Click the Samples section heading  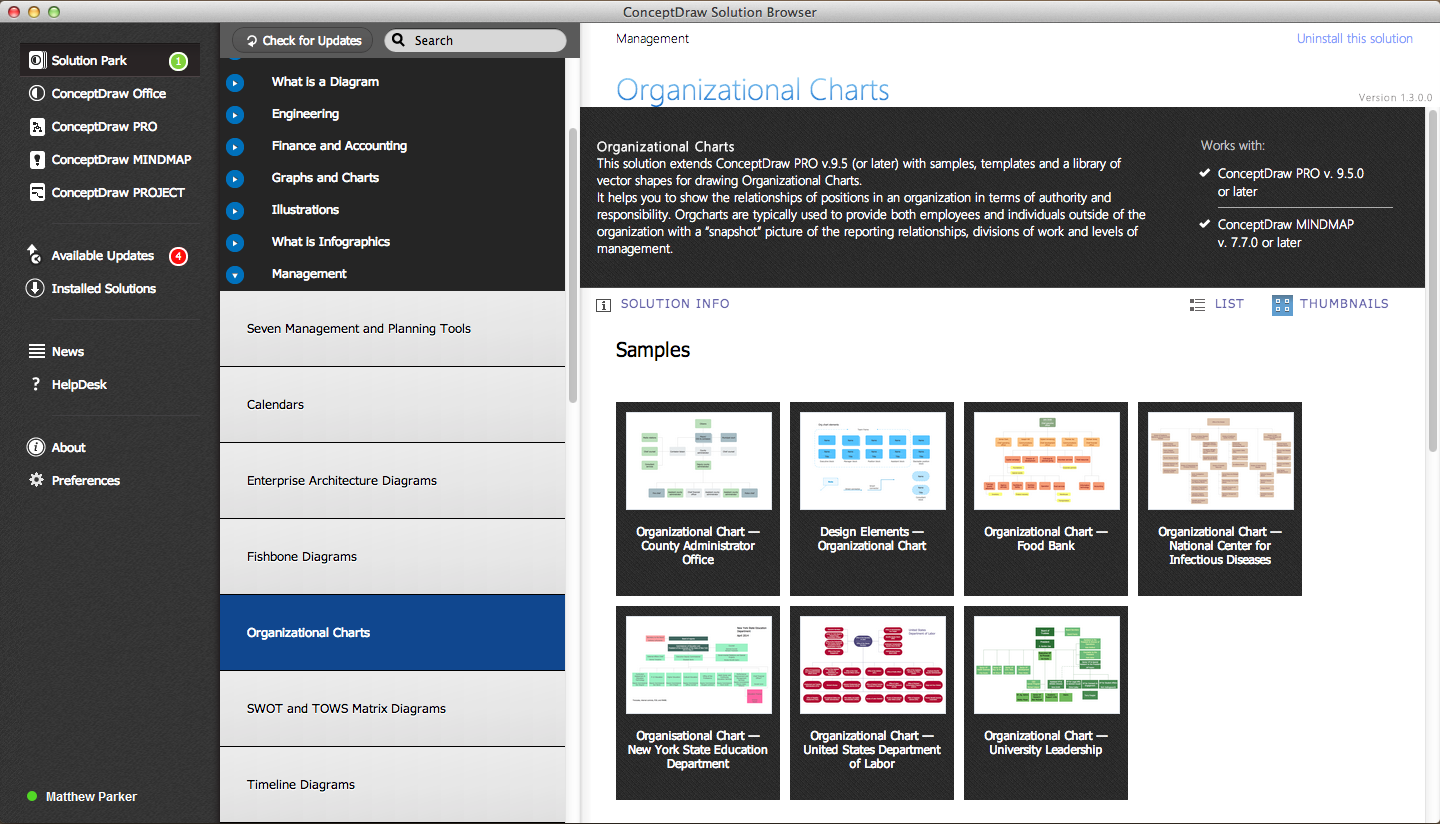pyautogui.click(x=653, y=350)
